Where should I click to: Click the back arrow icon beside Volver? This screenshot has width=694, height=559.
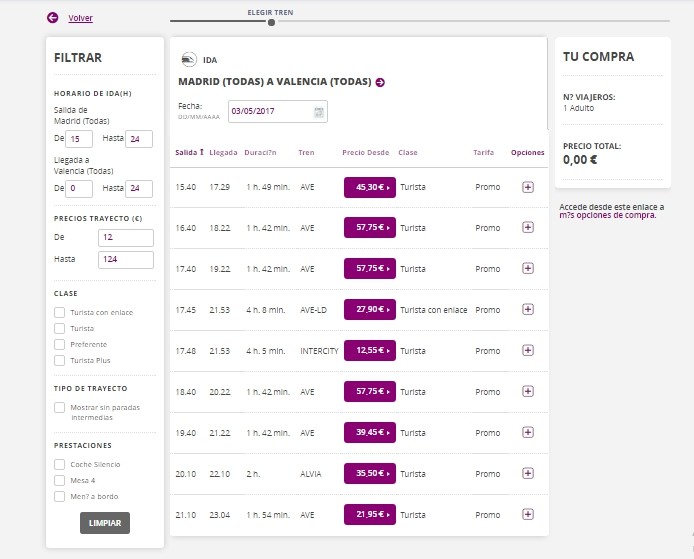tap(52, 18)
